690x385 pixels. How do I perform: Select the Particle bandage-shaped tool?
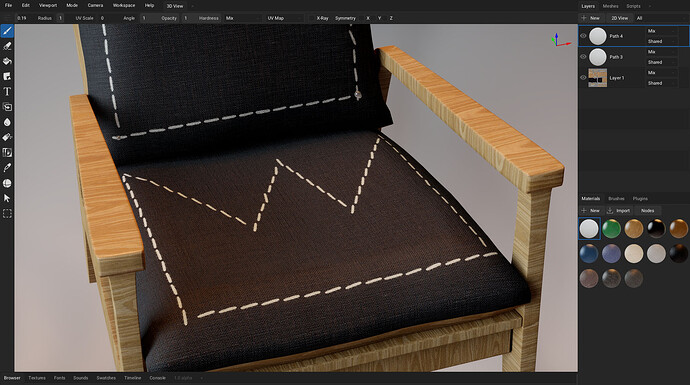tap(7, 137)
